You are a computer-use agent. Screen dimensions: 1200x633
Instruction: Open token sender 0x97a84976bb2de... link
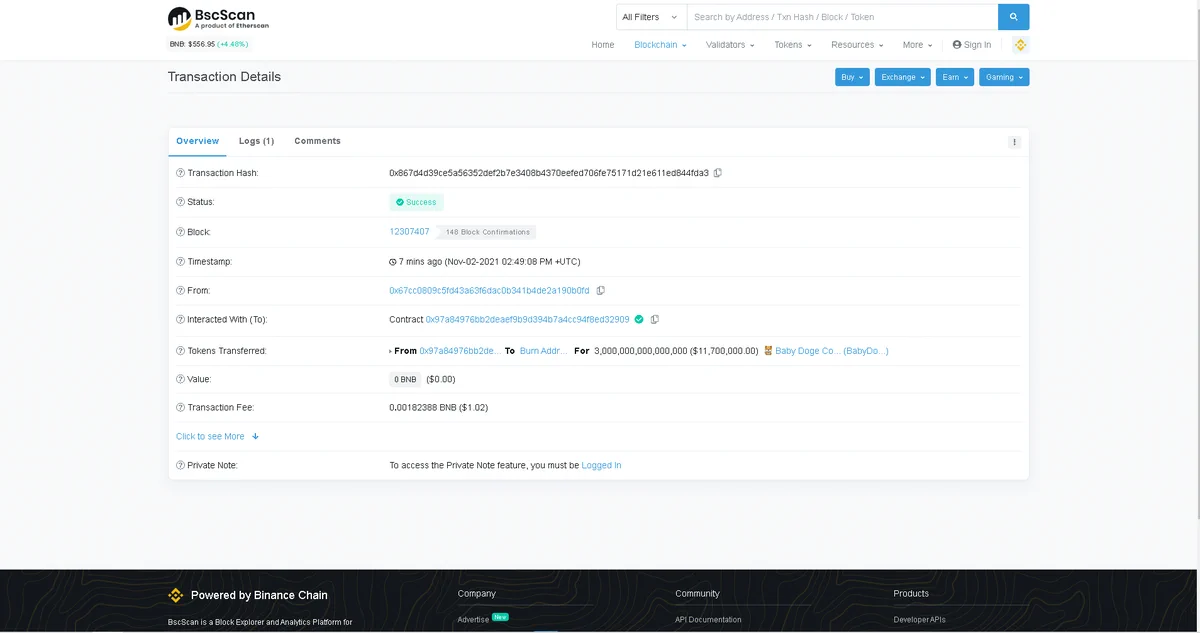pos(460,351)
